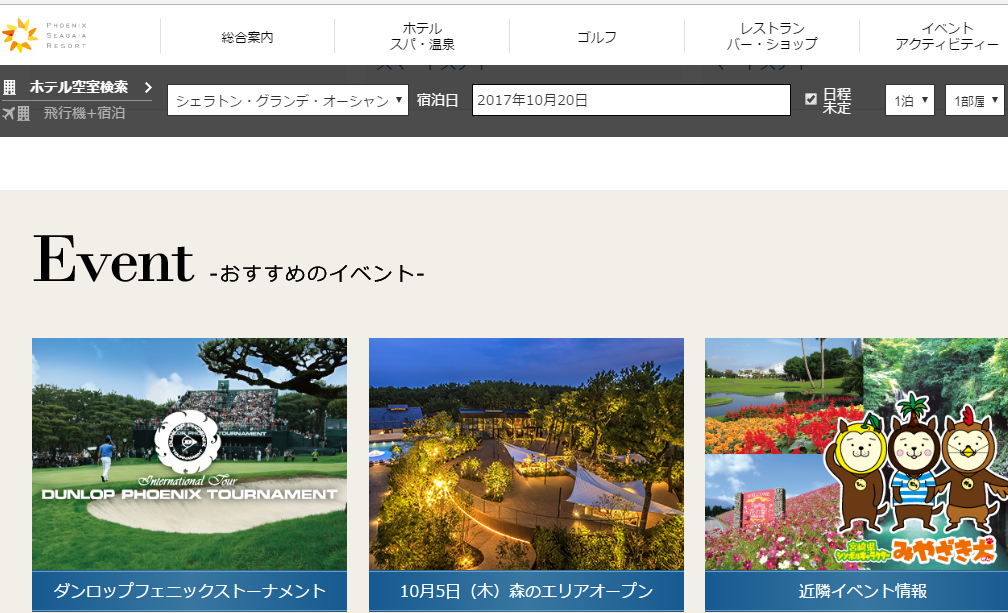Open the イベント アクティビティー menu
The height and width of the screenshot is (613, 1008).
(946, 37)
